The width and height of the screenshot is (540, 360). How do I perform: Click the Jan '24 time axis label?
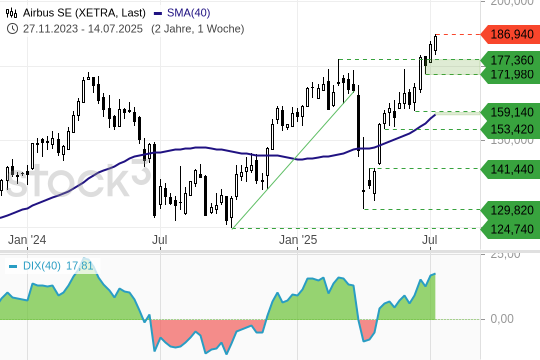tap(27, 240)
